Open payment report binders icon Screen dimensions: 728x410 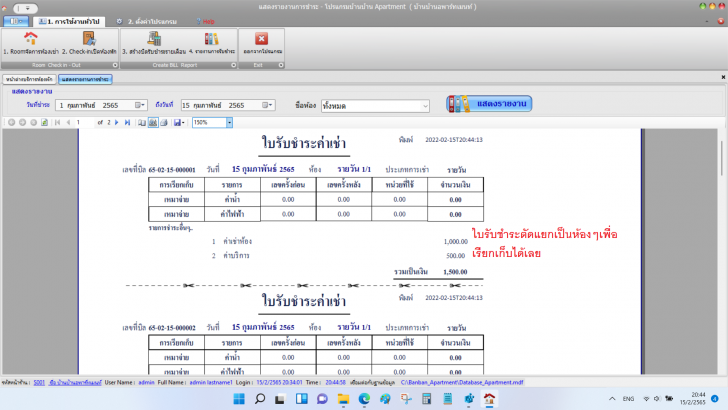tap(211, 39)
